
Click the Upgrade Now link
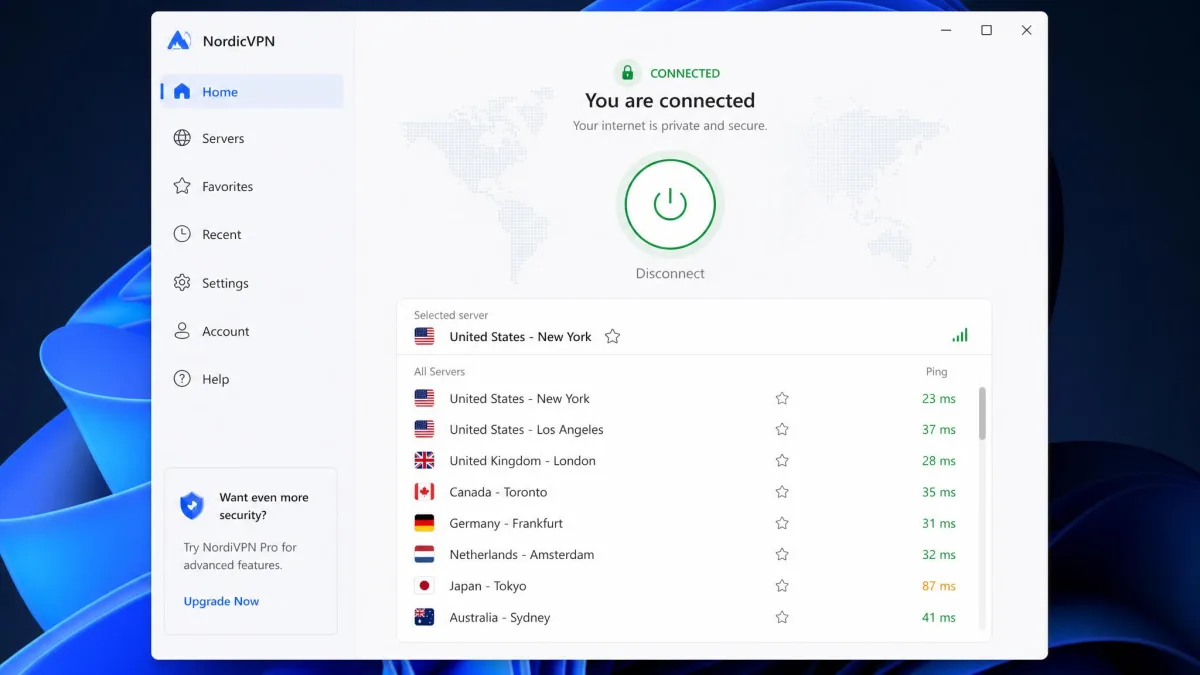click(x=221, y=601)
